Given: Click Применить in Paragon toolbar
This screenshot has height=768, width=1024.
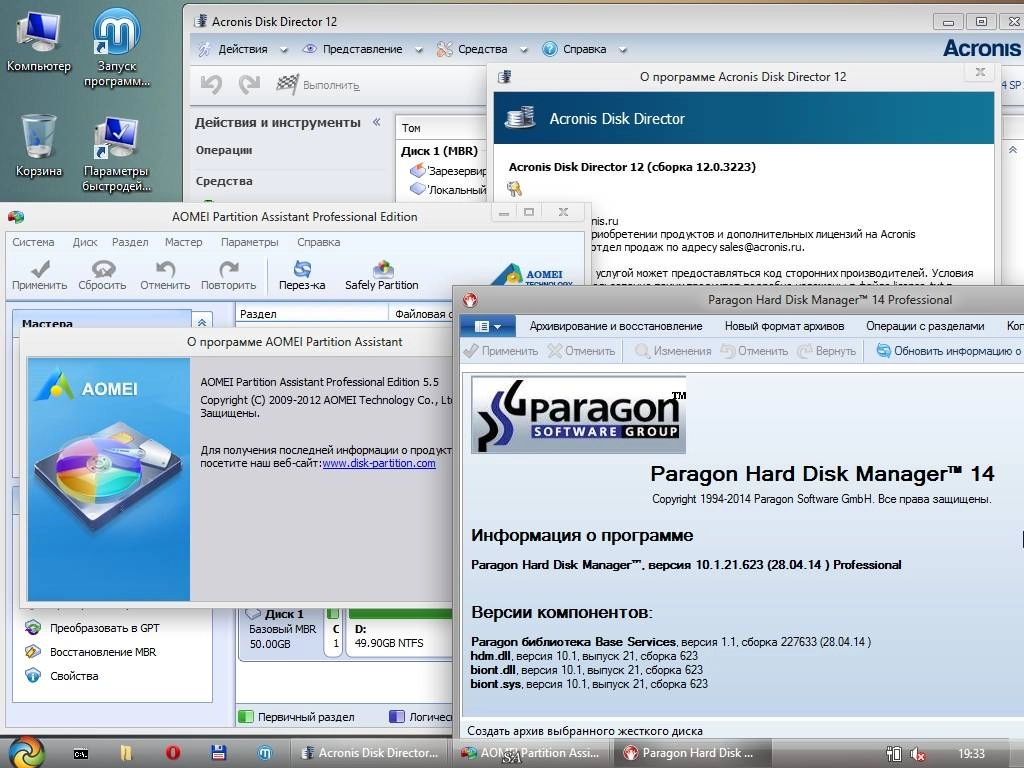Looking at the screenshot, I should pos(501,351).
